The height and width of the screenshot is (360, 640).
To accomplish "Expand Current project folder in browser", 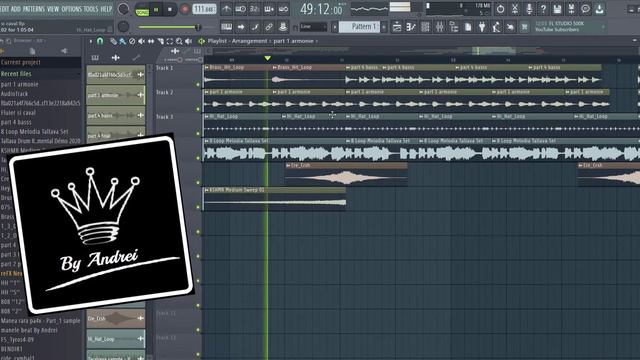I will click(x=40, y=62).
